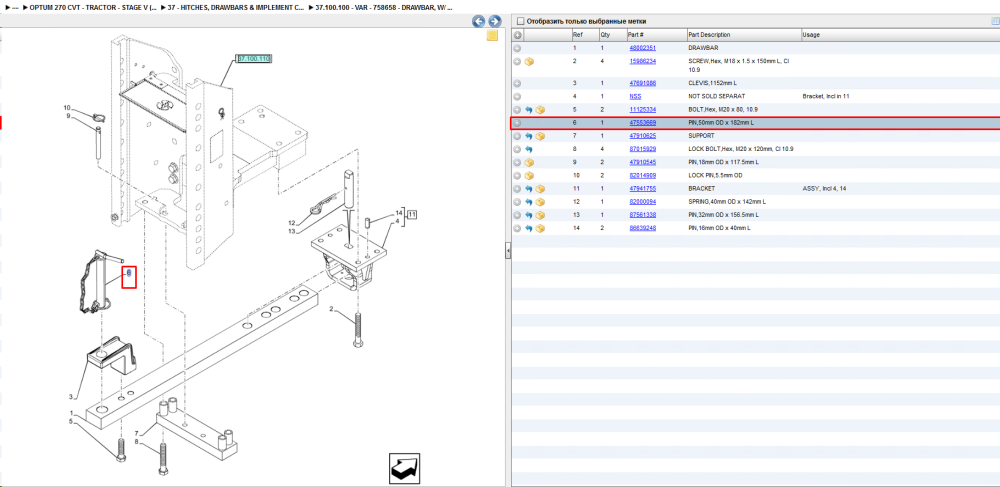Select 'PIN,32mm OD x 156.5mm L' description text
Screen dimensions: 1000x487
[x=727, y=215]
